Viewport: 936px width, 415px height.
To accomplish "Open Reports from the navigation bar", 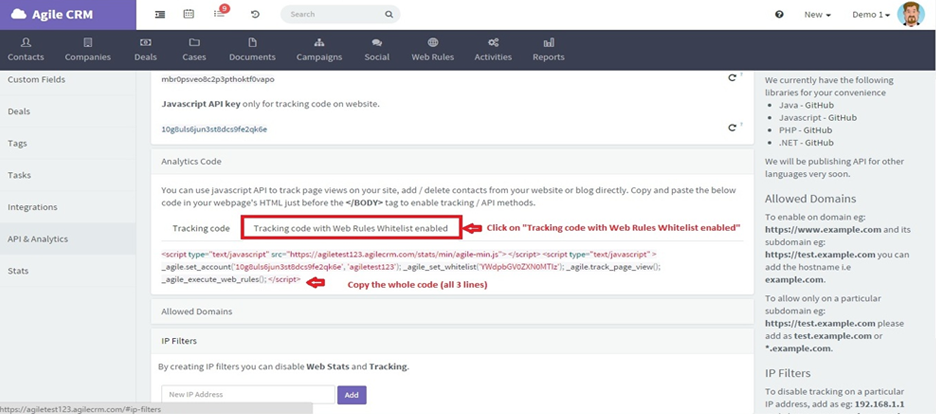I will click(549, 50).
